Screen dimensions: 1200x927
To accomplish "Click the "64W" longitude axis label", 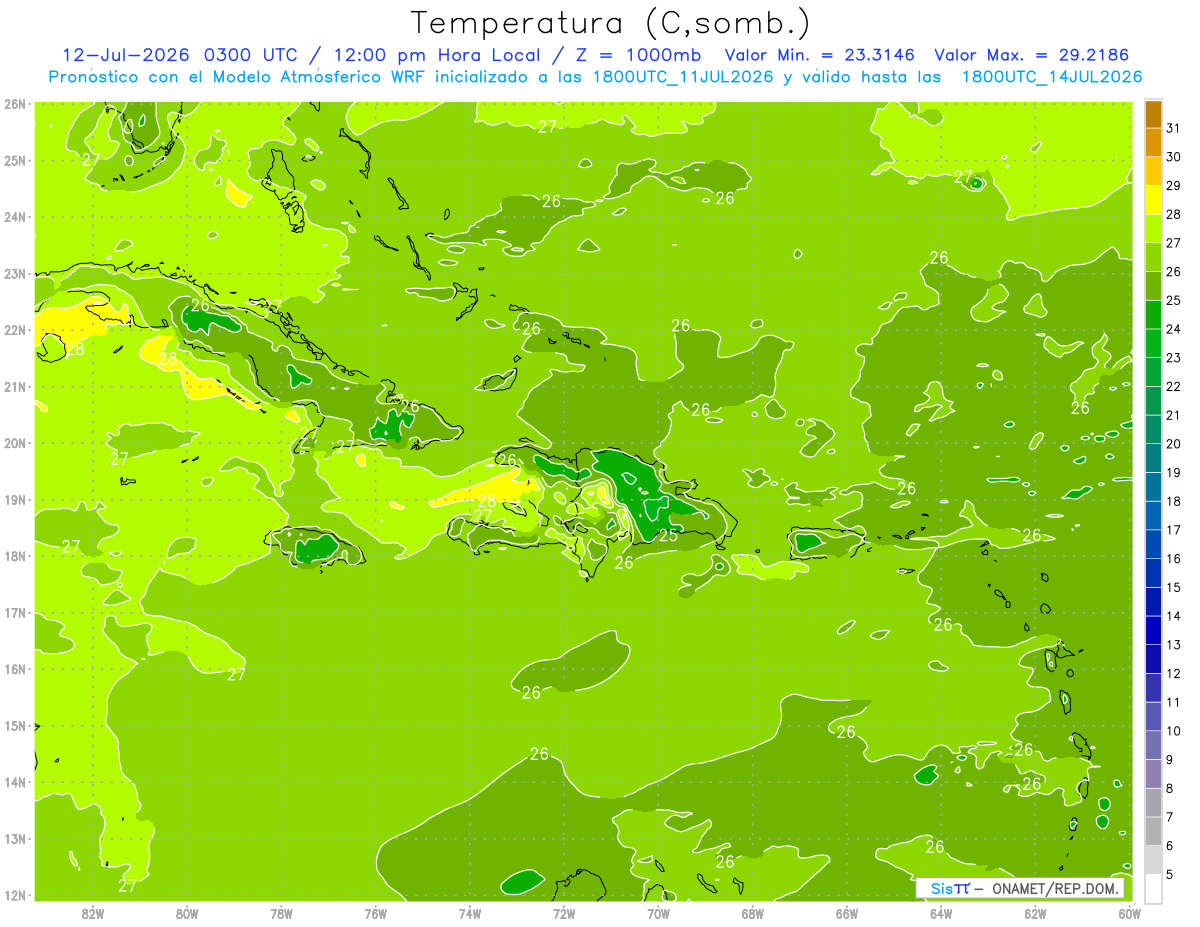I will 941,912.
